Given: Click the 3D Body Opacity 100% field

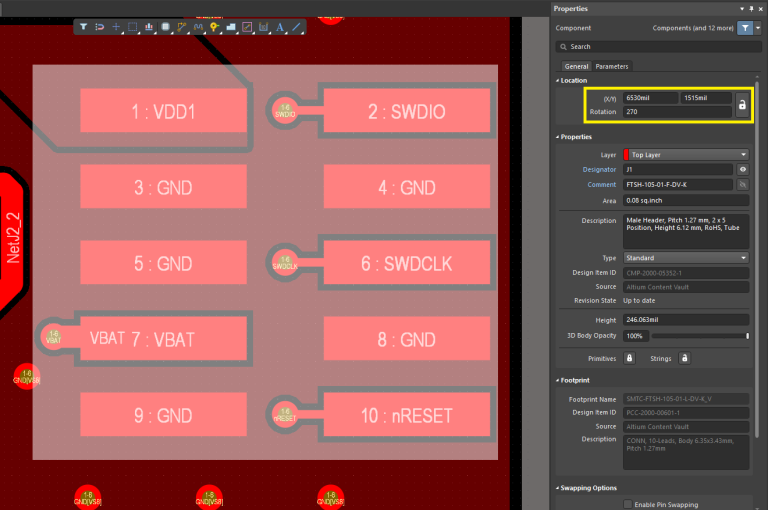Looking at the screenshot, I should pyautogui.click(x=636, y=336).
